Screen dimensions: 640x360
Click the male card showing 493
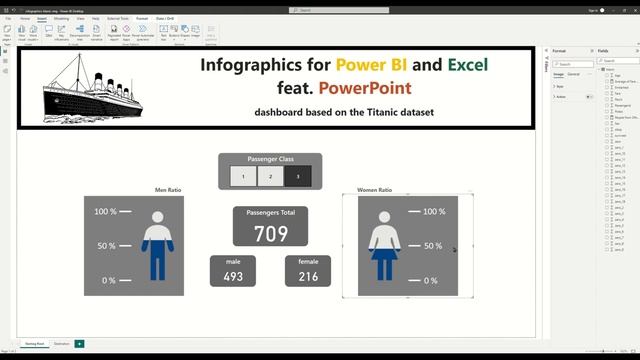click(233, 271)
